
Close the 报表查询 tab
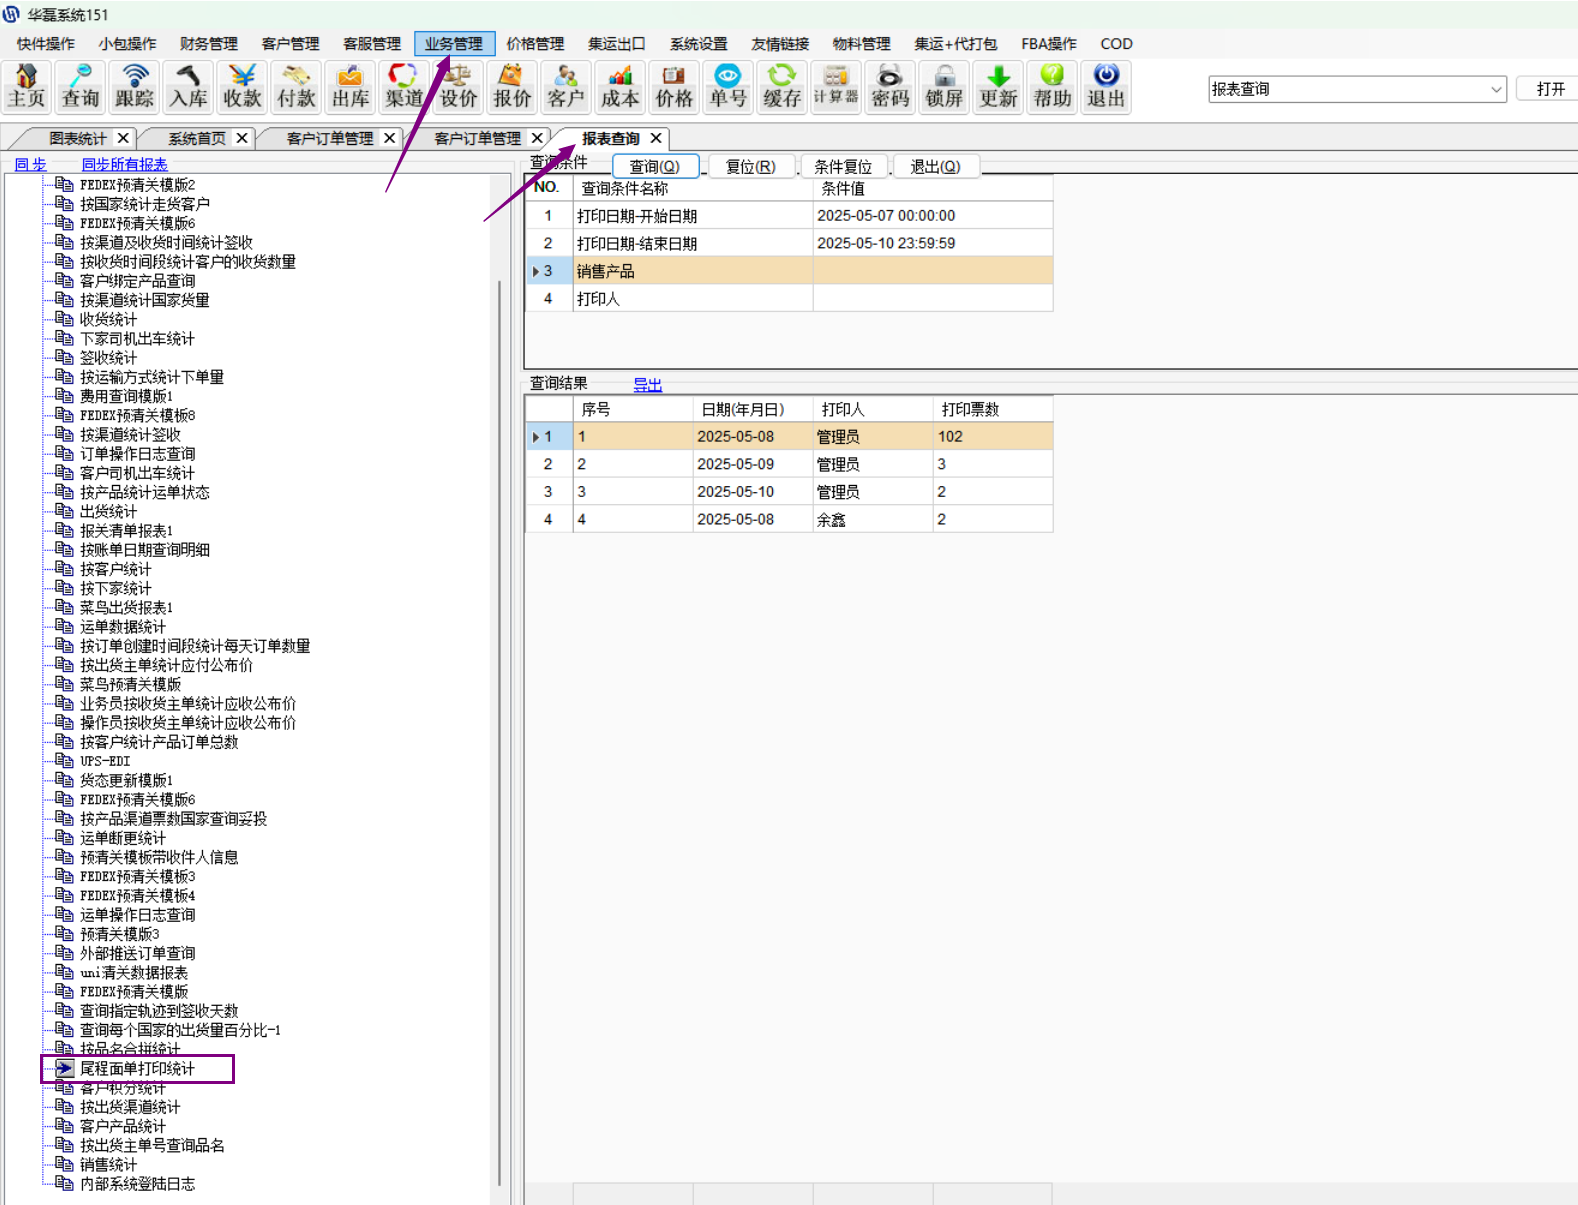(656, 138)
